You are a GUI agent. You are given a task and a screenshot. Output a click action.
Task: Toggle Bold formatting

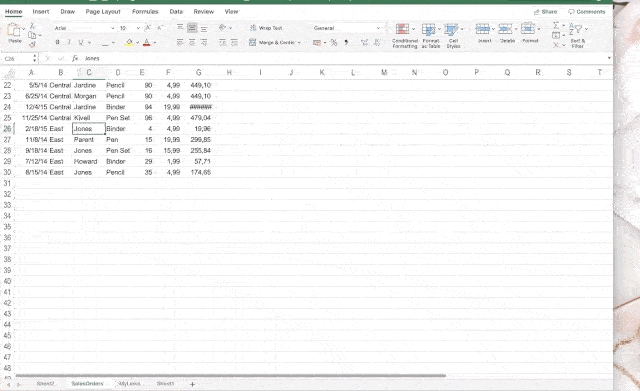tap(57, 42)
